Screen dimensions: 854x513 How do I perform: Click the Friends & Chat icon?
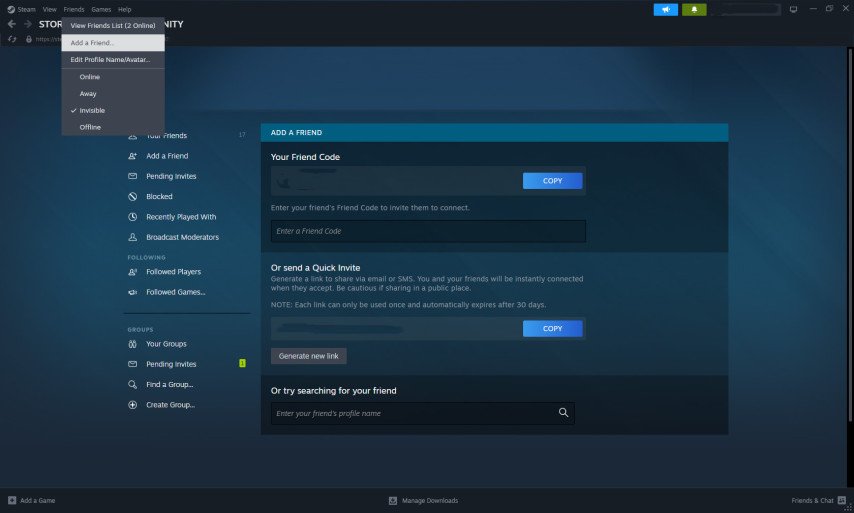tap(841, 500)
